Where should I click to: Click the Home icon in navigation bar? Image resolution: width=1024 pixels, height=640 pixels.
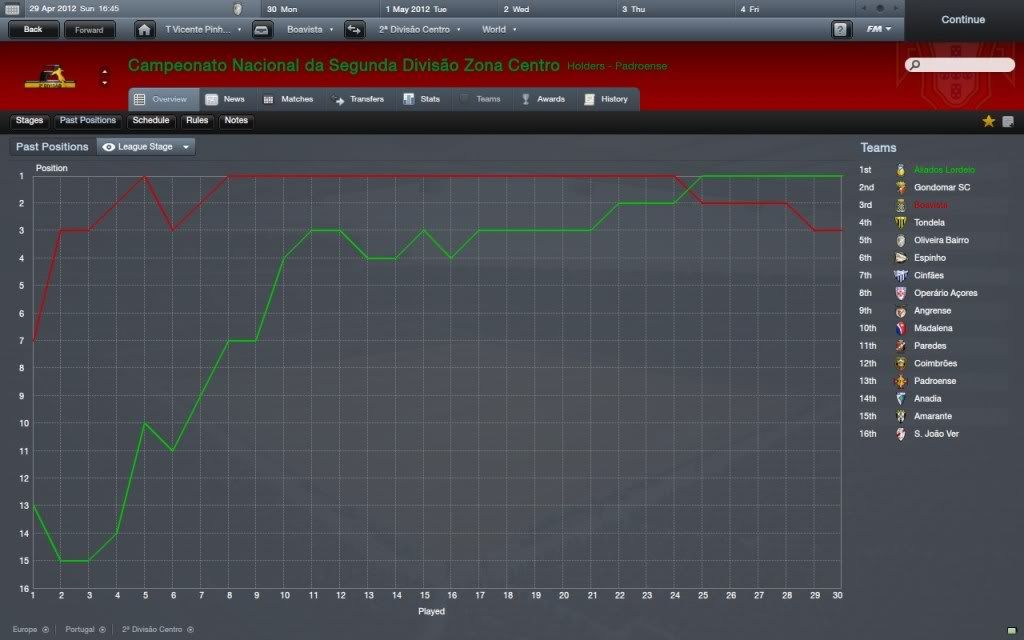(x=145, y=29)
